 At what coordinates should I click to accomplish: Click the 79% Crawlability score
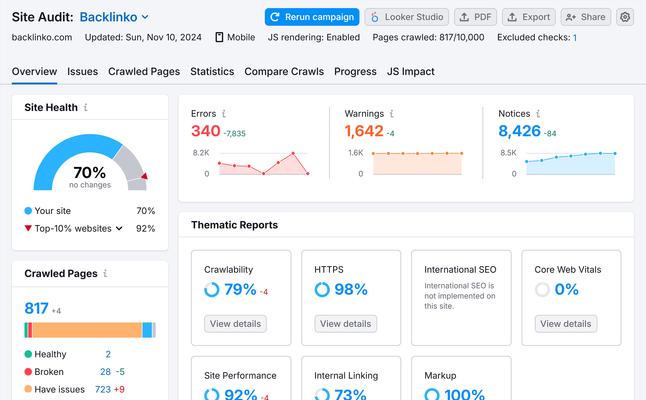click(240, 290)
